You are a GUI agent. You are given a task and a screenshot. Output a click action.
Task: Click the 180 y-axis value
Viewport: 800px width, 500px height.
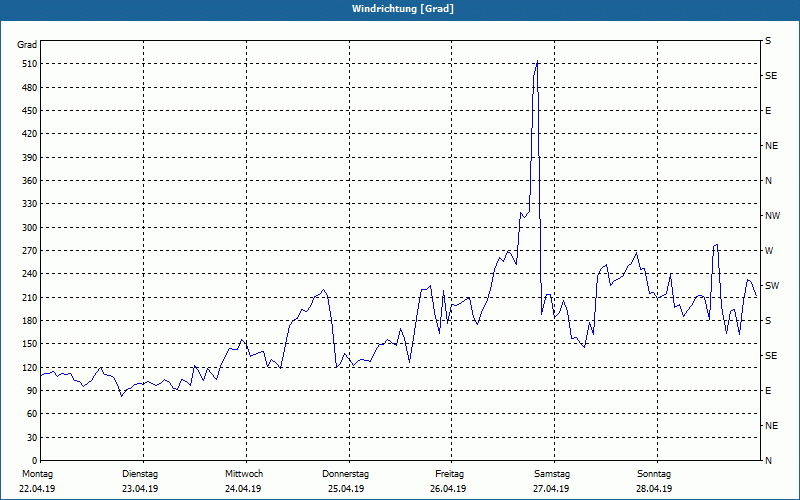29,321
